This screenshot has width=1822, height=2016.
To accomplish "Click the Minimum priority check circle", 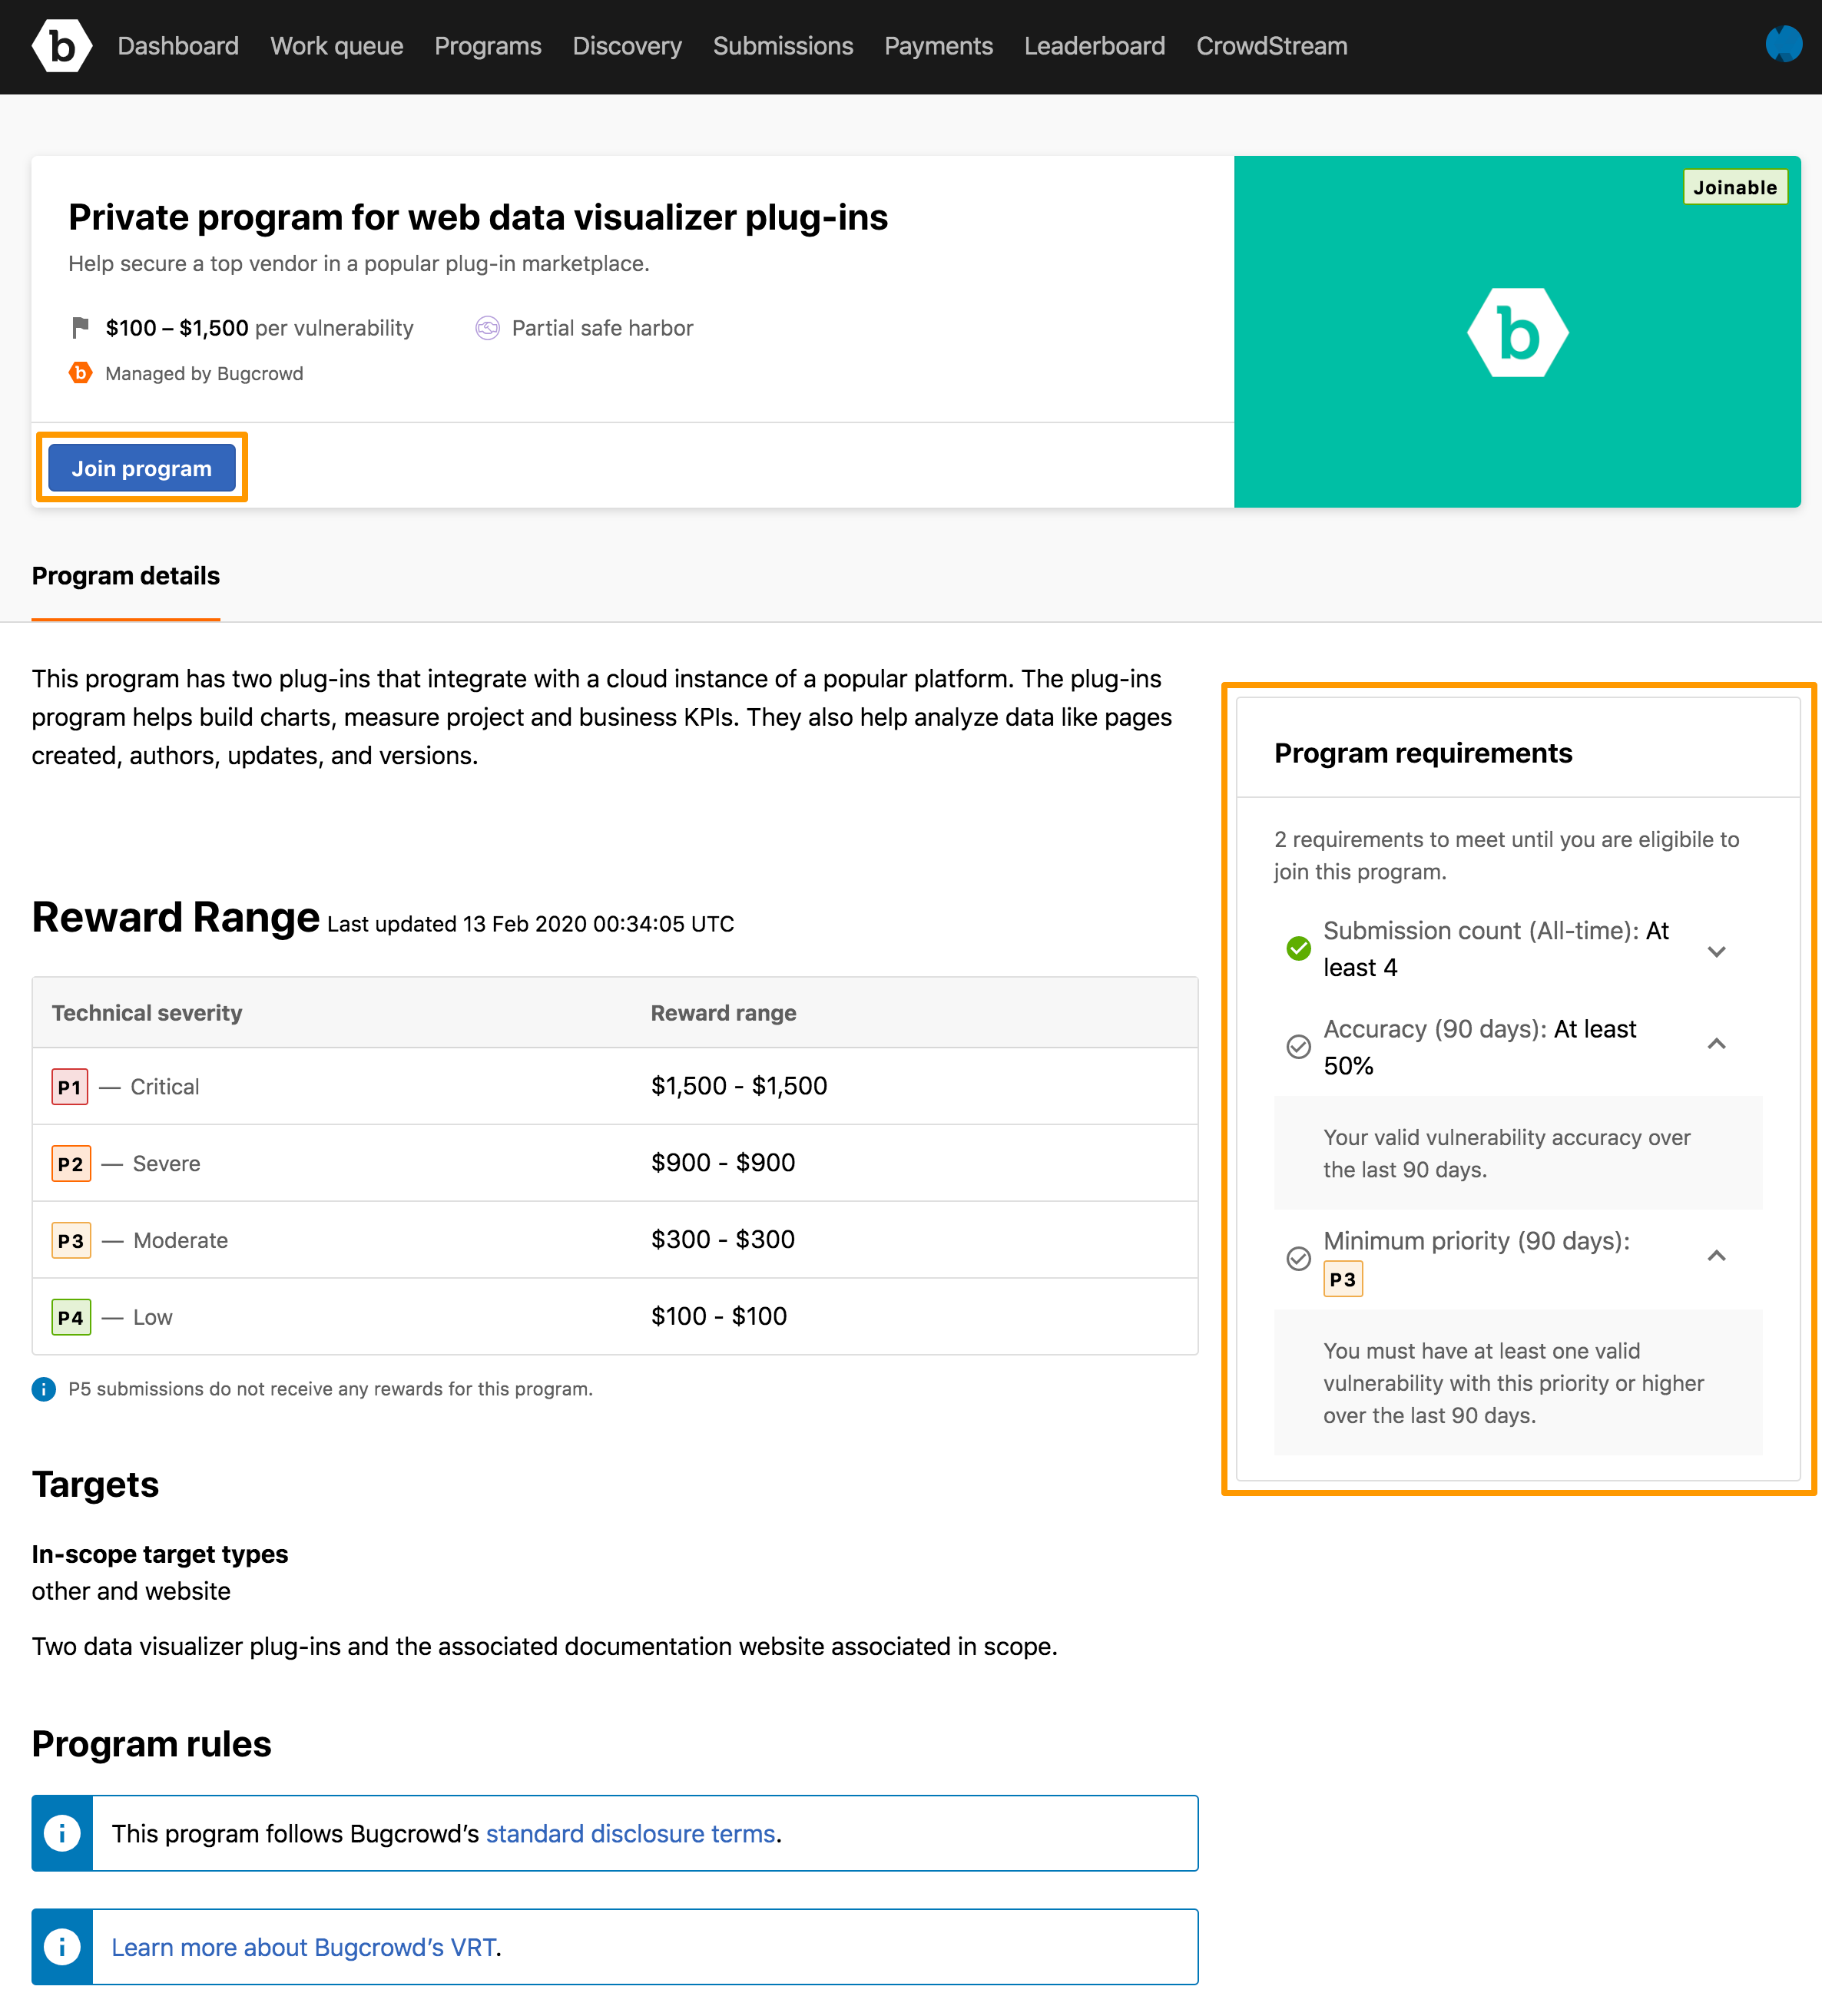I will 1298,1258.
